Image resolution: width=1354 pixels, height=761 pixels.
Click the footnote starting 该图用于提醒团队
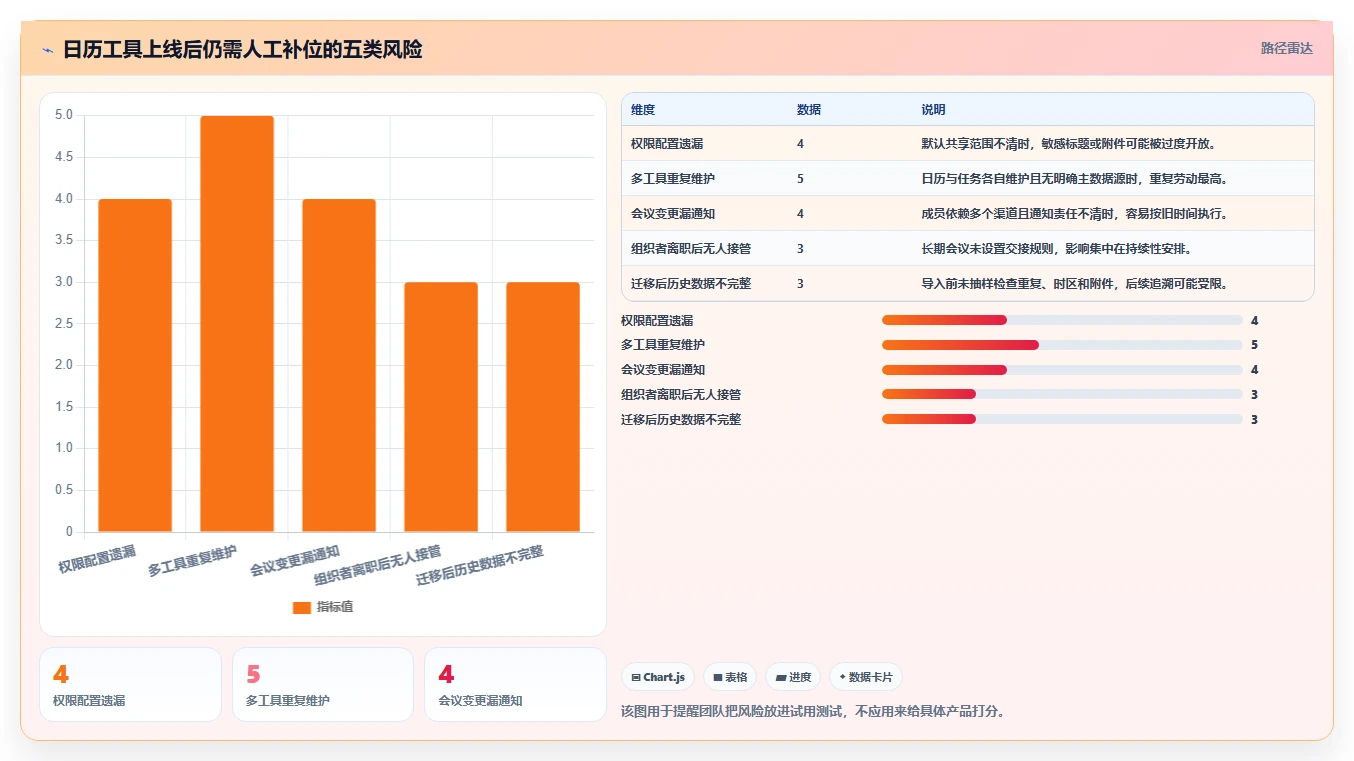pos(813,712)
